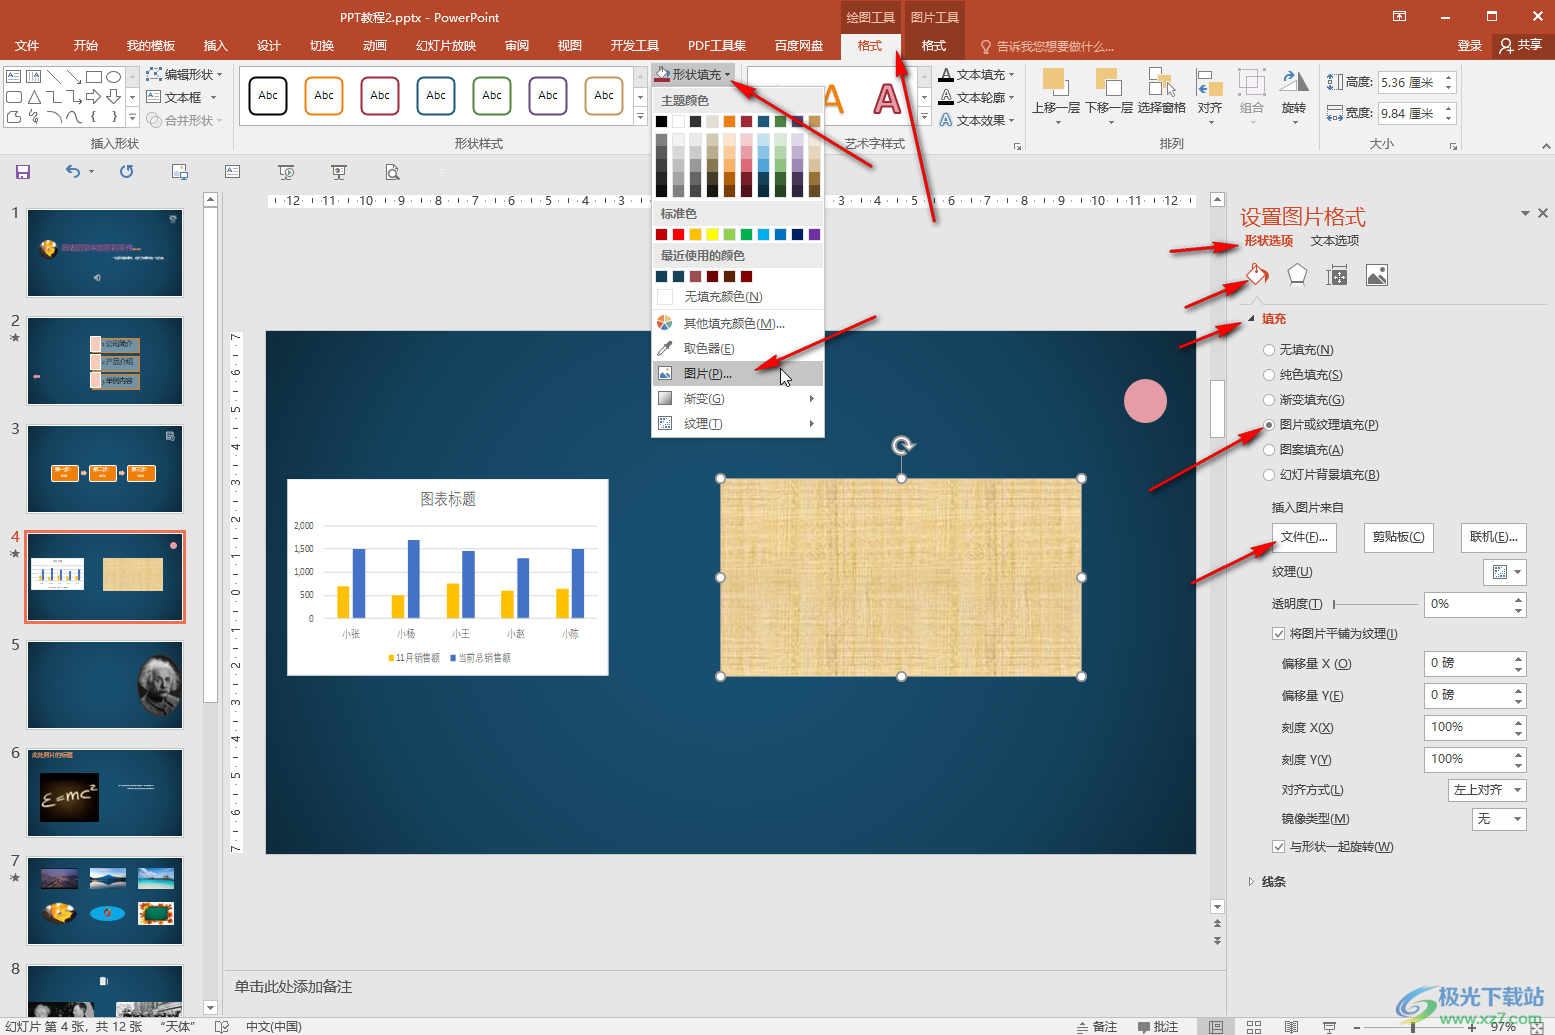This screenshot has width=1555, height=1035.
Task: Select slide 7 thumbnail with six pictures
Action: coord(105,901)
